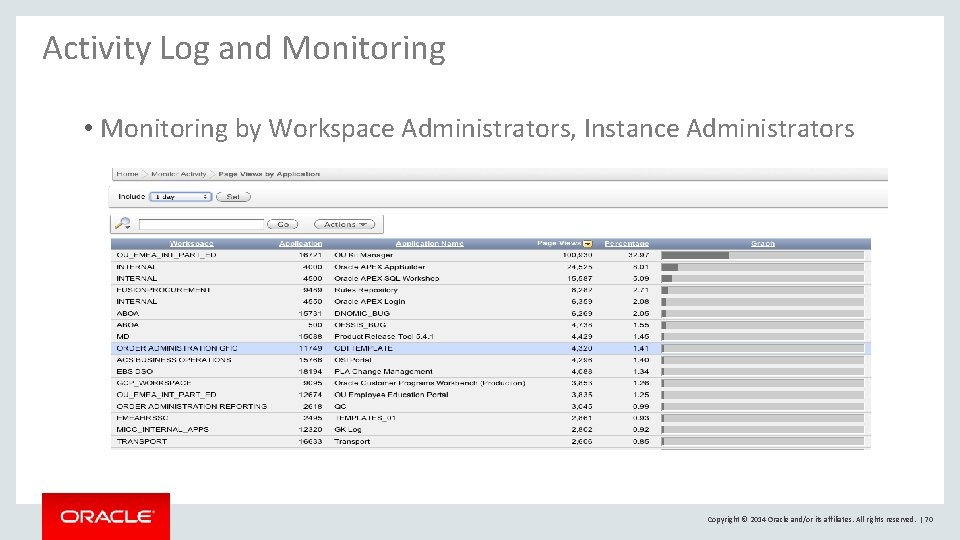Click the Go button
Screen dimensions: 960x540
tap(283, 224)
